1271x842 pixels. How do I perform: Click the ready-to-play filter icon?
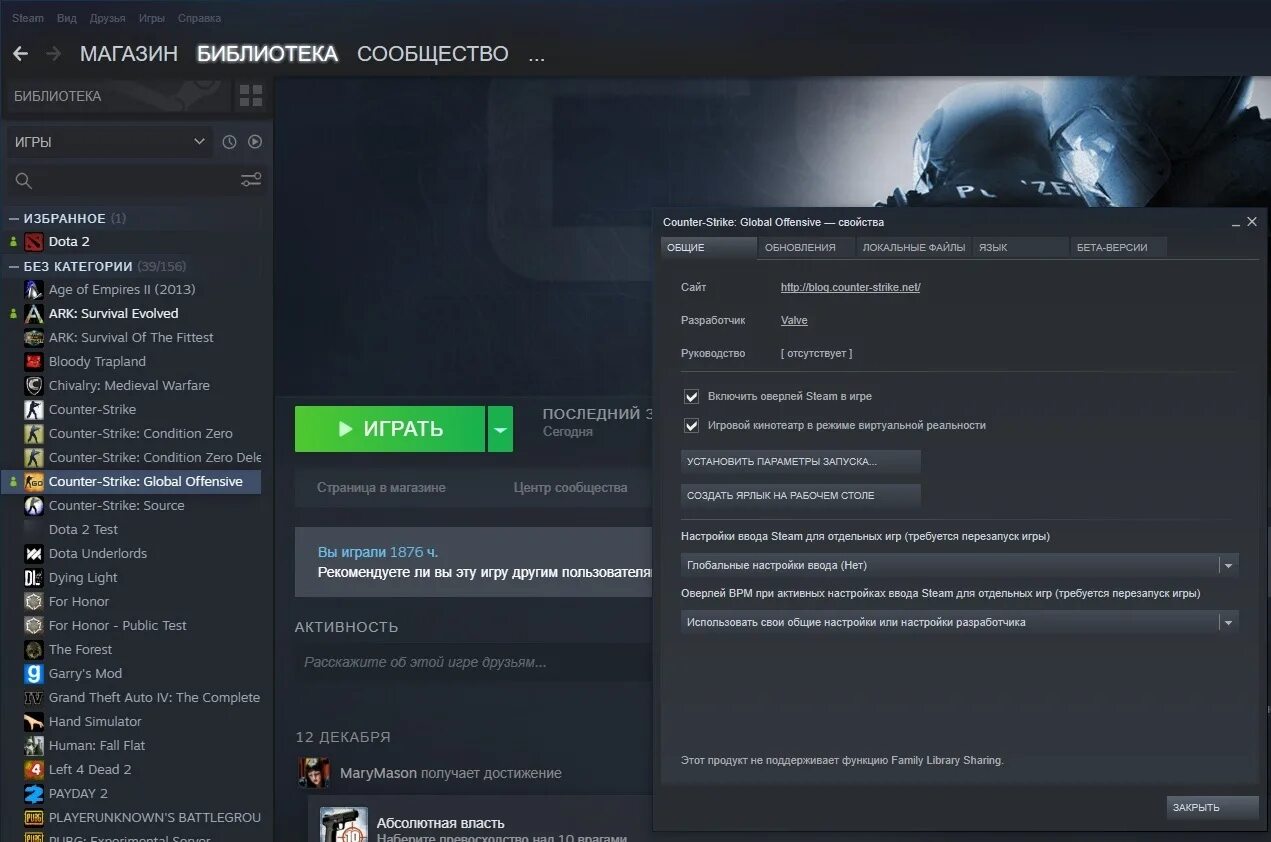tap(255, 142)
